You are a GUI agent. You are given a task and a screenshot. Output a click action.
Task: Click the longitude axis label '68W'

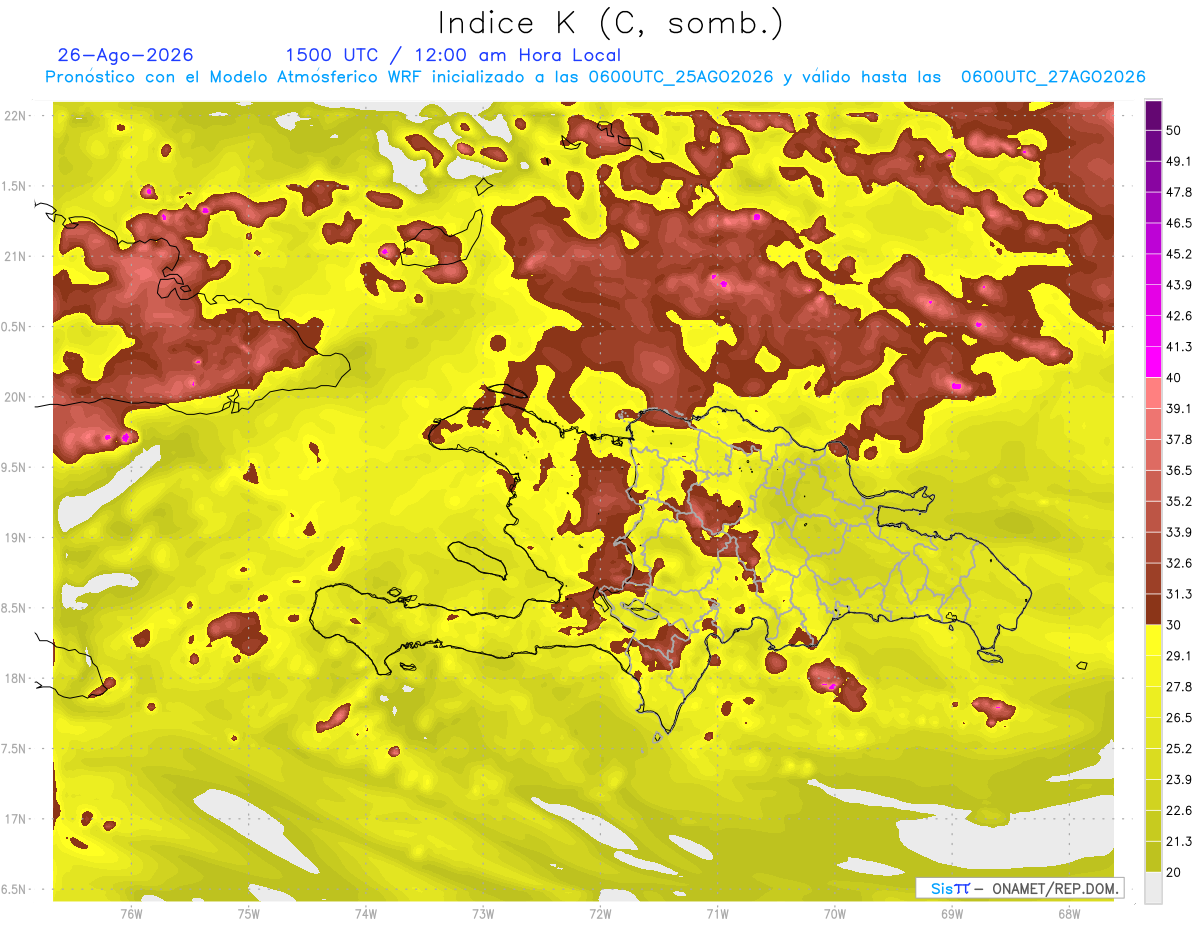pos(1069,913)
